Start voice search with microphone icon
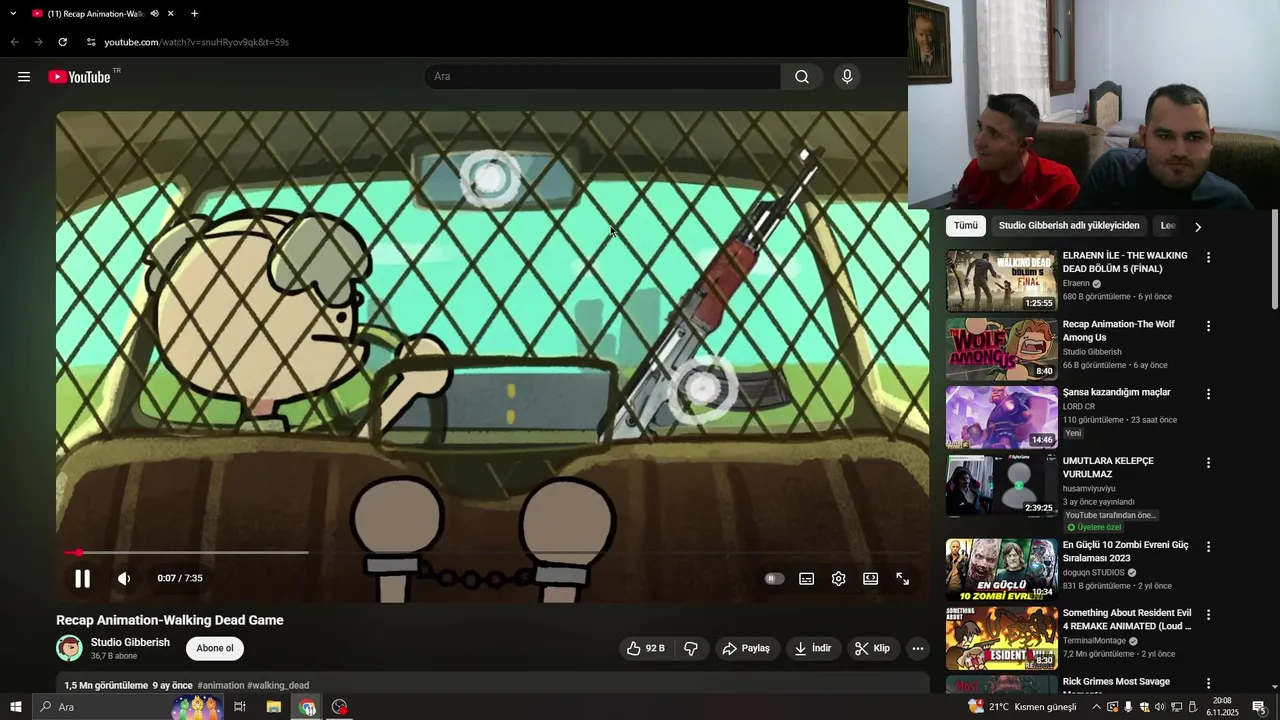 [847, 77]
